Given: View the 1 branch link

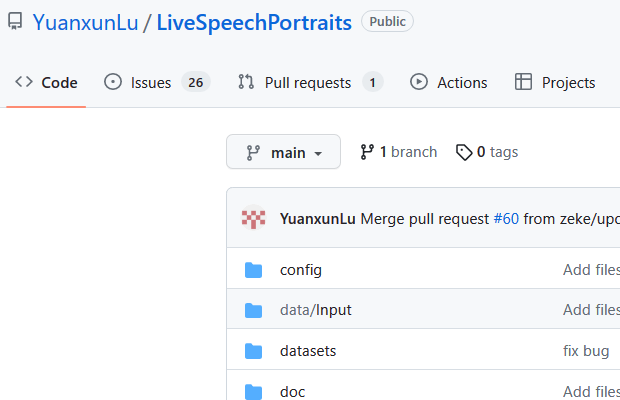Looking at the screenshot, I should pos(399,152).
